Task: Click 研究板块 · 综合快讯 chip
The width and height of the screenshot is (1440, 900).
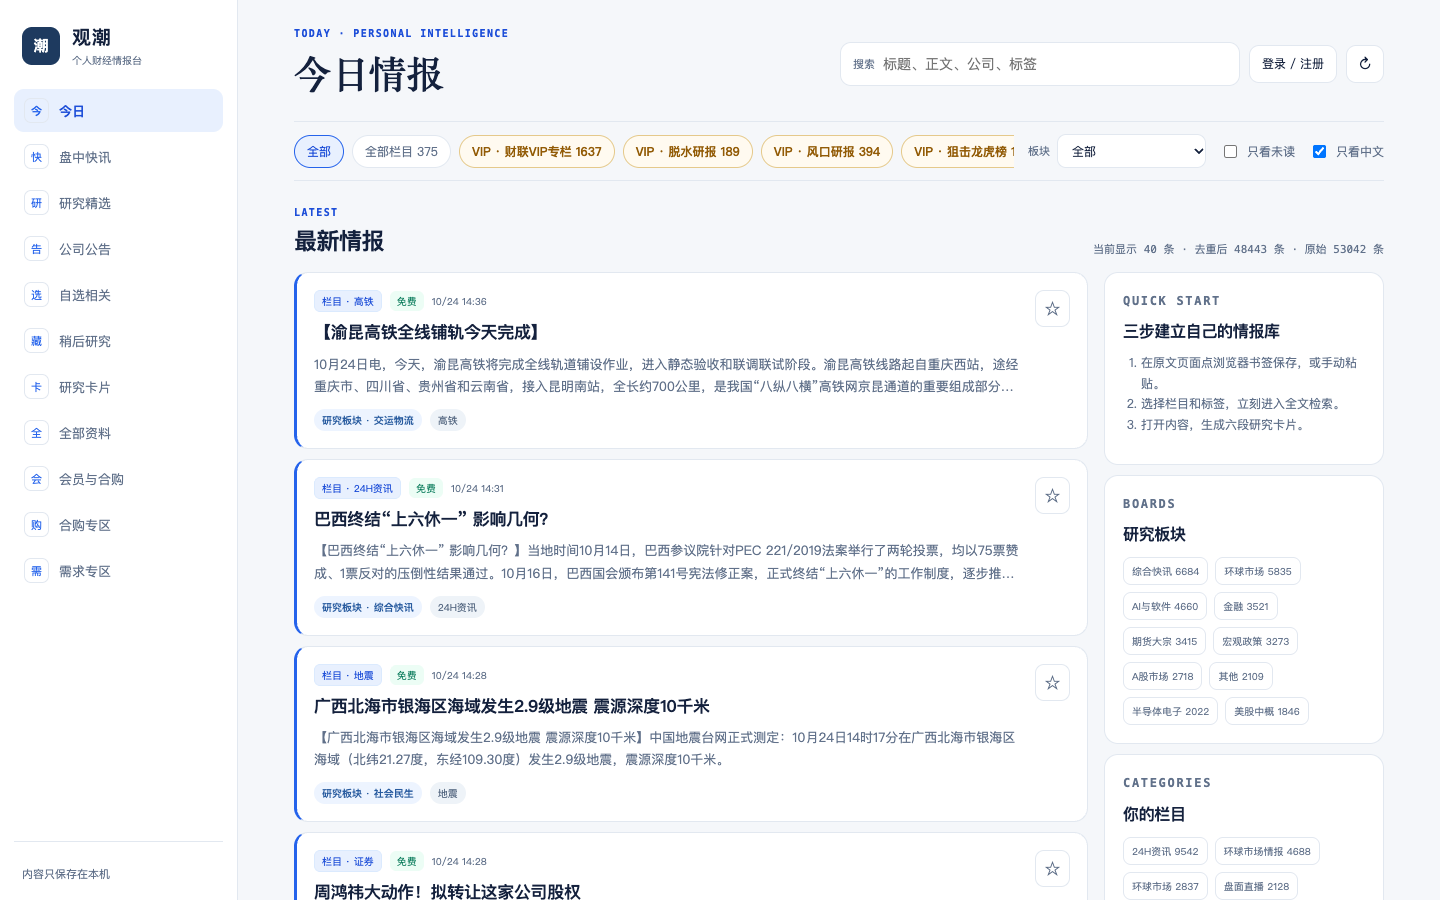Action: pyautogui.click(x=368, y=607)
